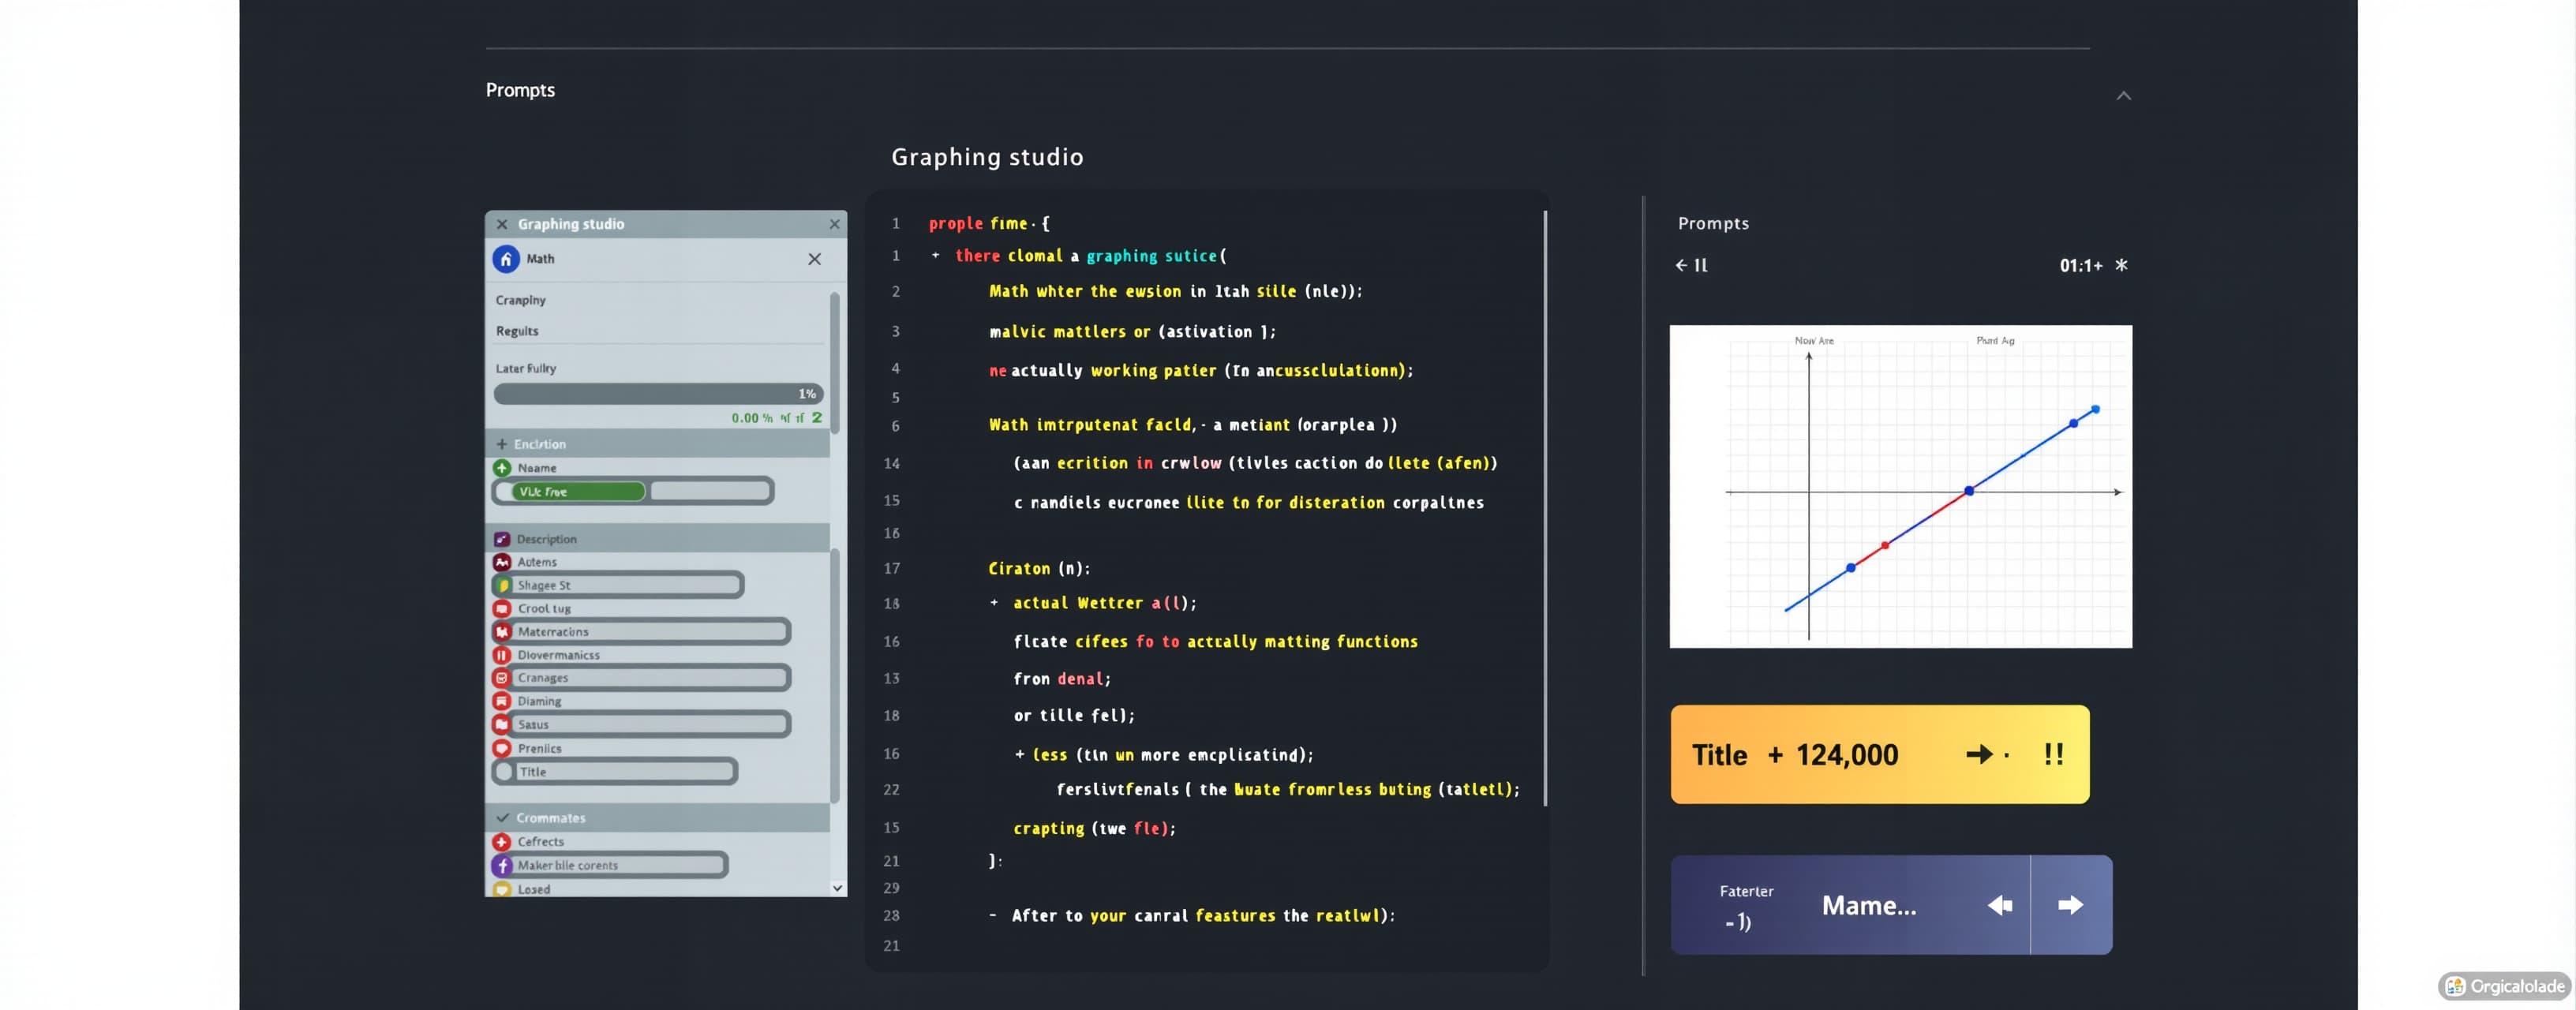Click the Orgicalolade badge icon
The width and height of the screenshot is (2576, 1010).
[x=2455, y=987]
